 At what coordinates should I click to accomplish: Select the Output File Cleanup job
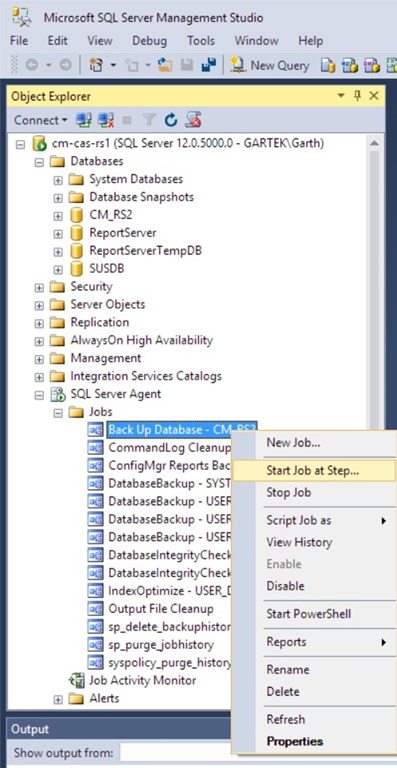pyautogui.click(x=161, y=609)
